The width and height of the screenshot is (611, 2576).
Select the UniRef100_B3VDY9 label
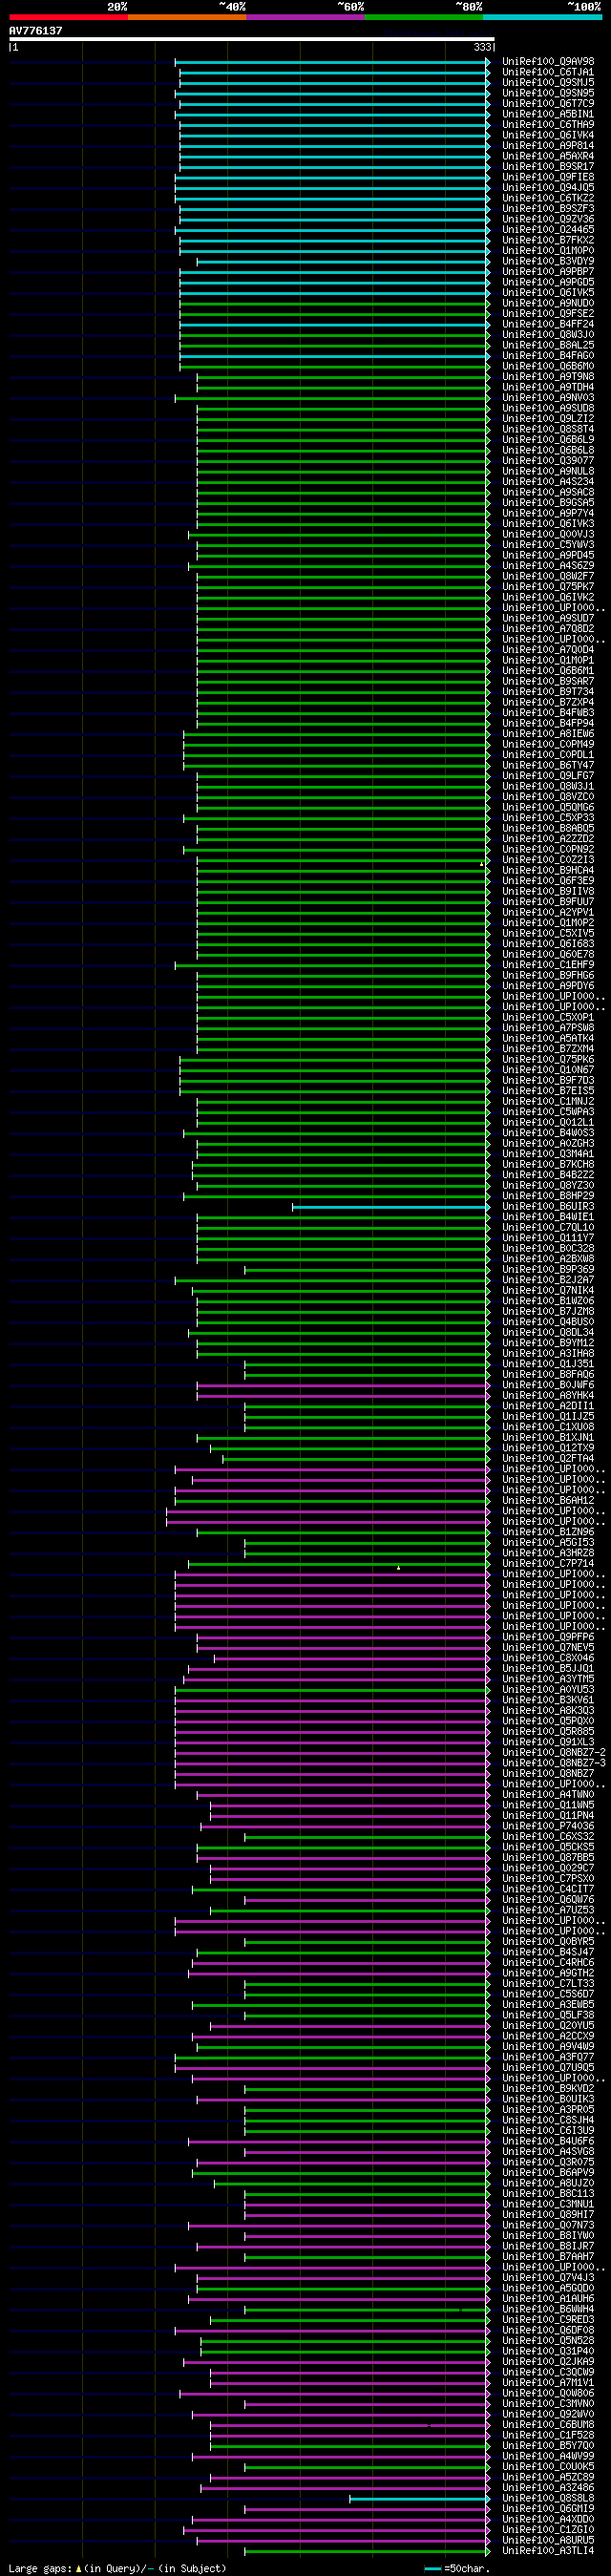pyautogui.click(x=548, y=262)
